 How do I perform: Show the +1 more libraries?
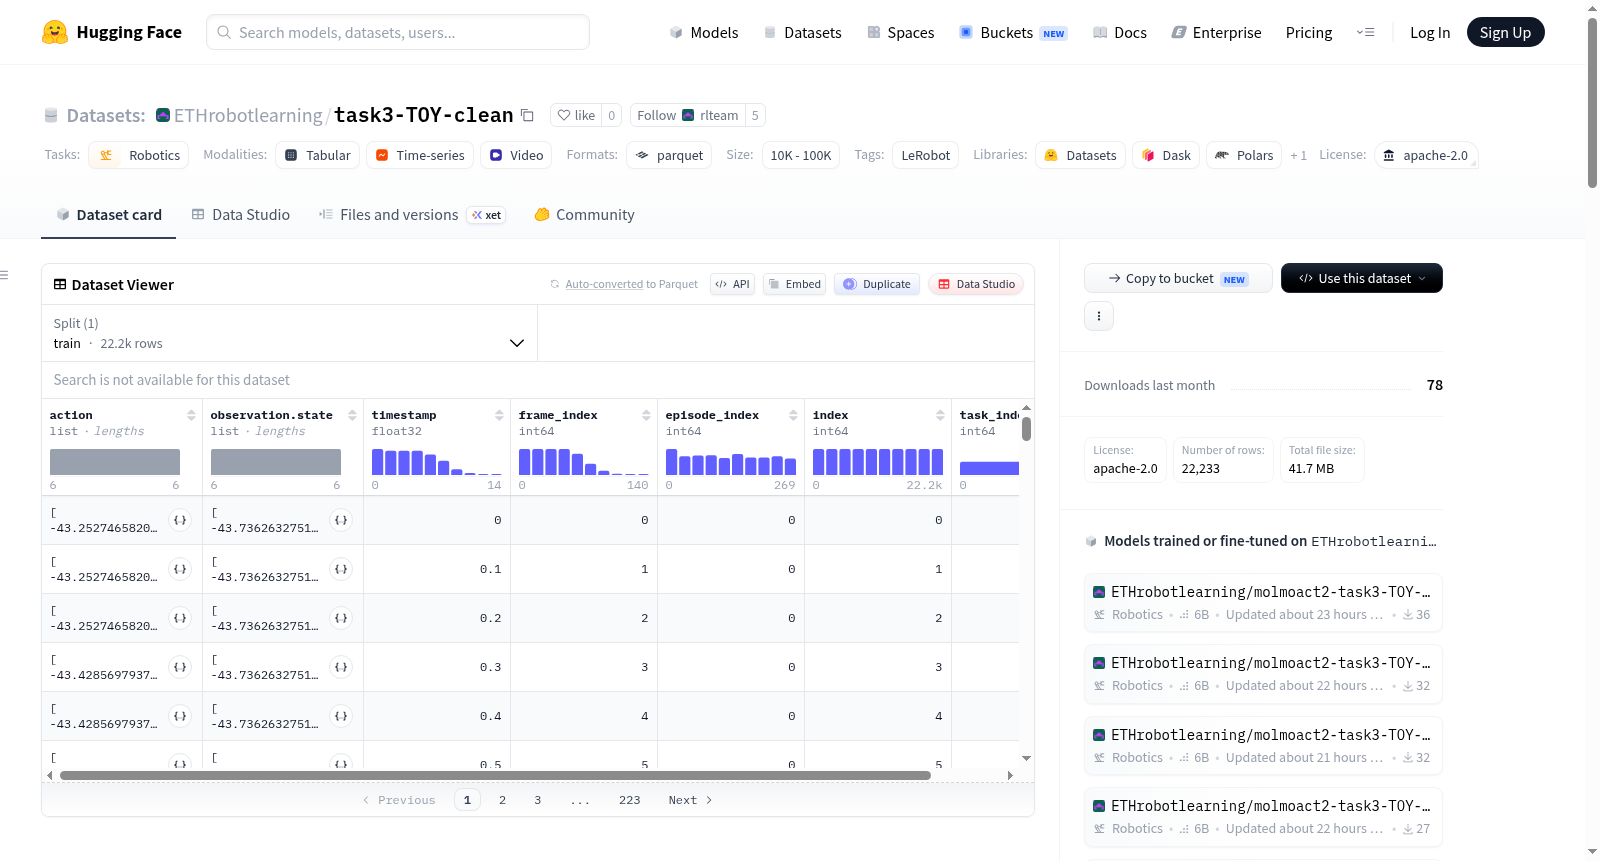coord(1298,155)
